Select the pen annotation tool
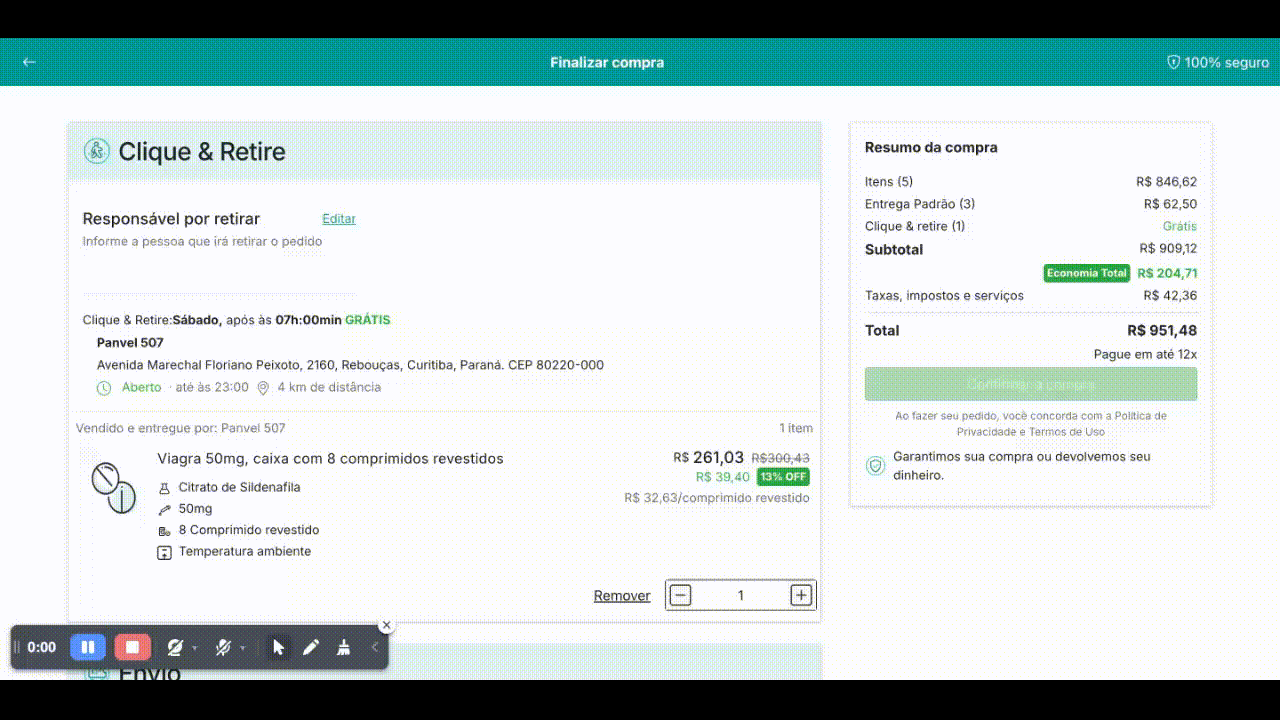The height and width of the screenshot is (720, 1280). click(x=311, y=647)
